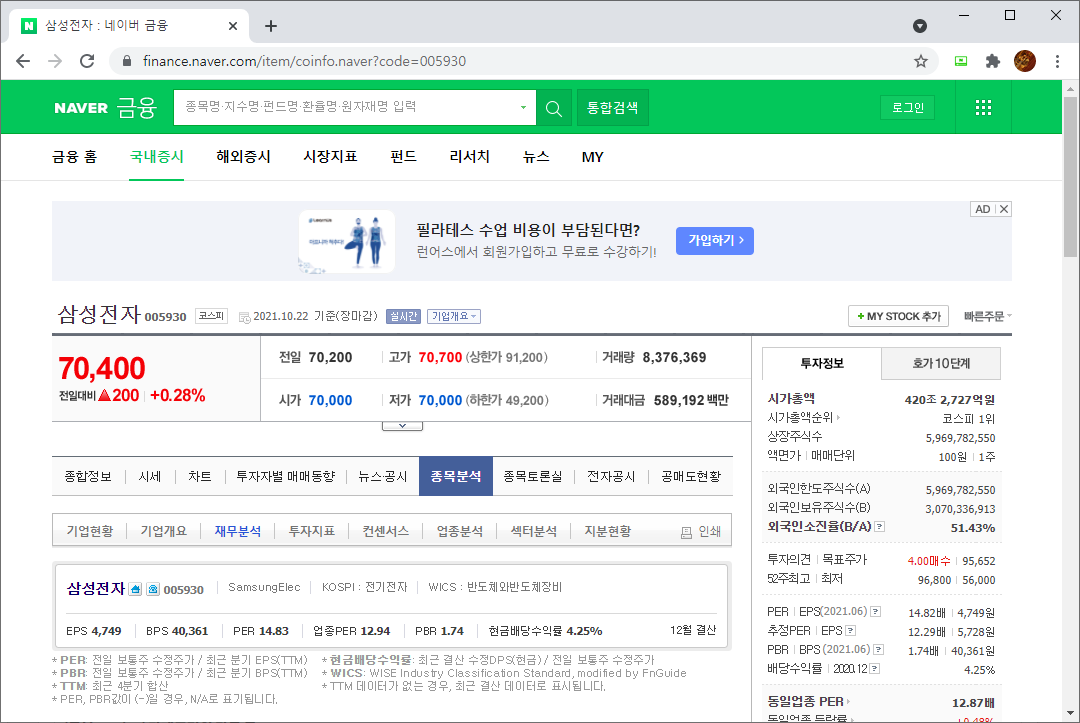Image resolution: width=1080 pixels, height=723 pixels.
Task: Go to 해외증시 menu
Action: pos(243,157)
